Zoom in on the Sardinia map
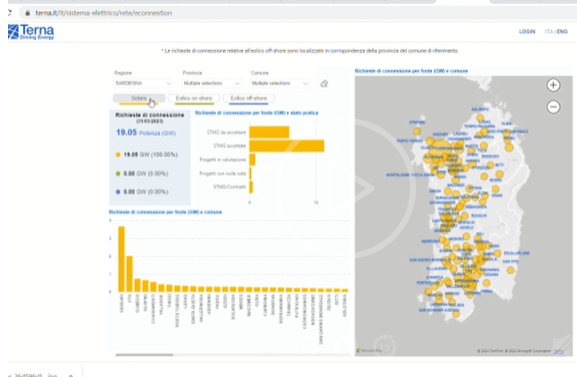Image resolution: width=577 pixels, height=377 pixels. 553,85
